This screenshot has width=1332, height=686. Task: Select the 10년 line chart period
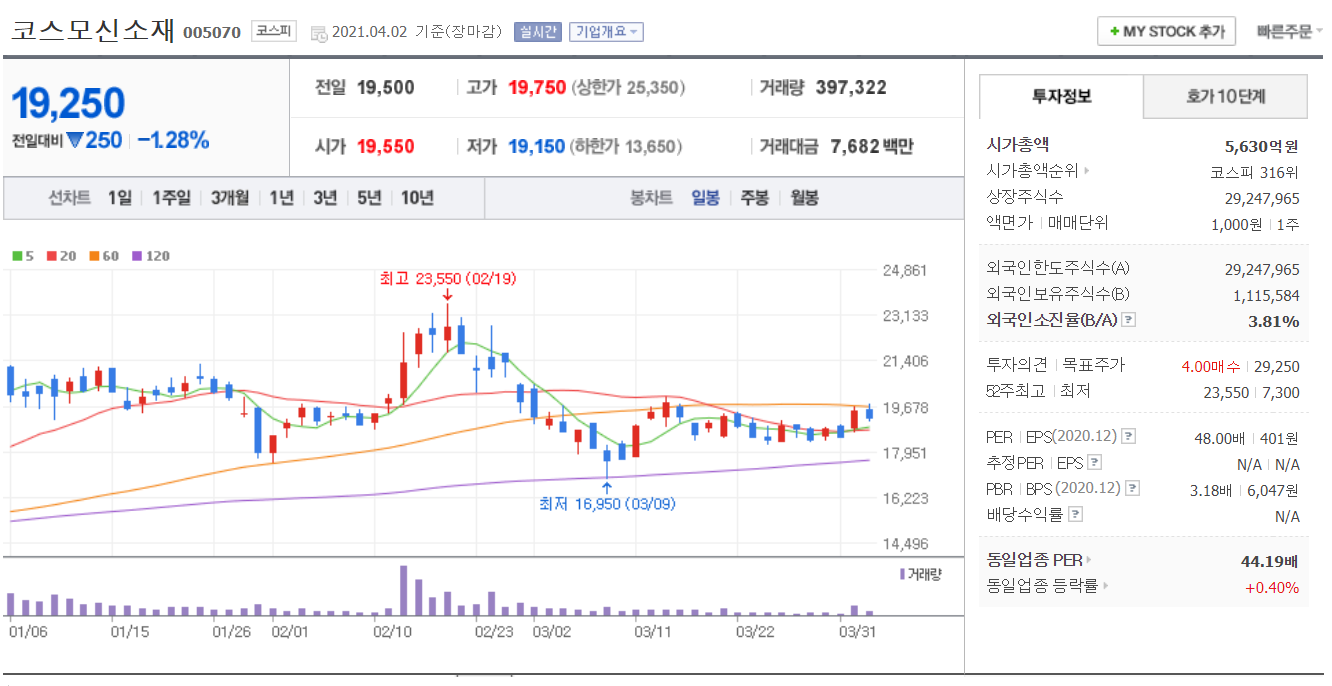(417, 198)
